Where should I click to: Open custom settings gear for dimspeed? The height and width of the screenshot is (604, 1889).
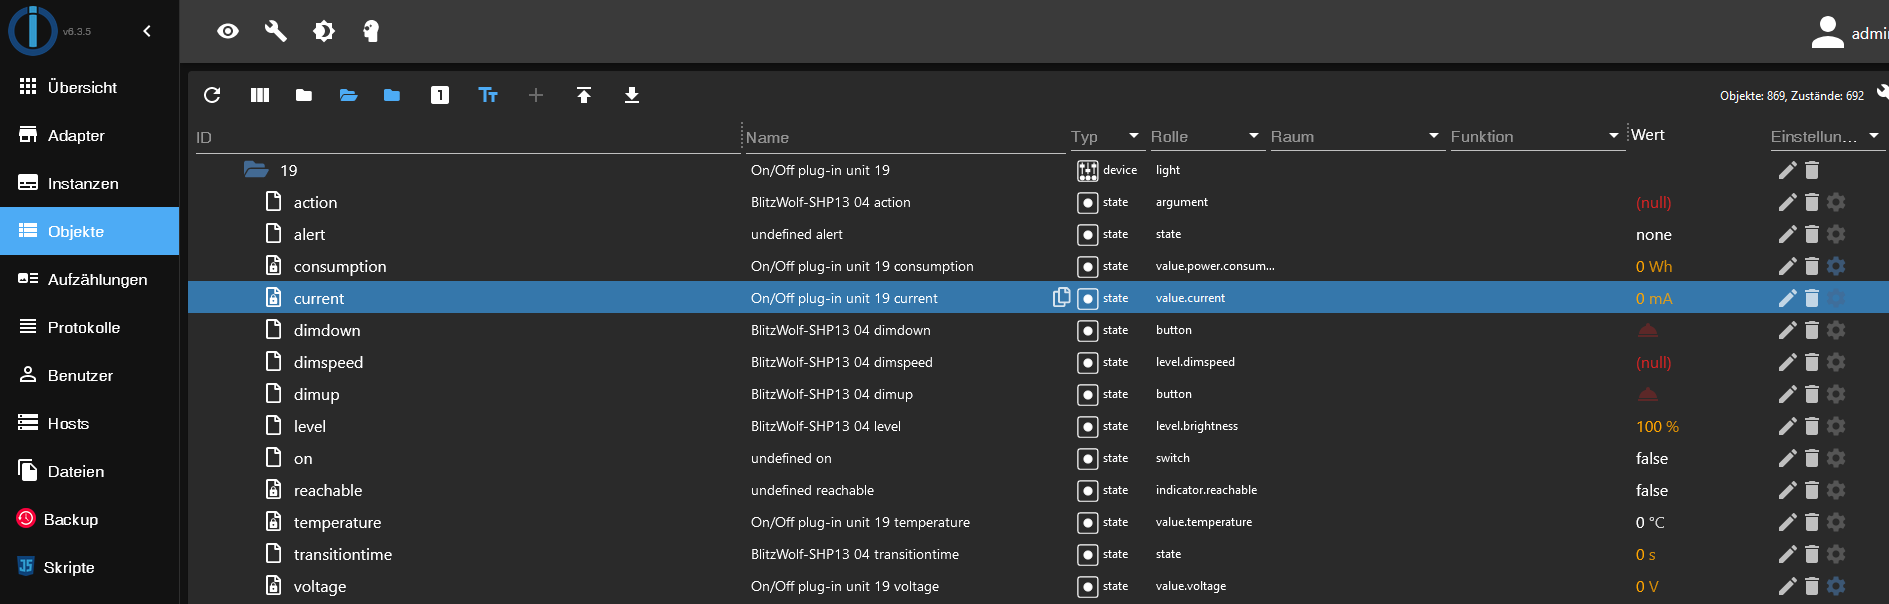[x=1836, y=362]
